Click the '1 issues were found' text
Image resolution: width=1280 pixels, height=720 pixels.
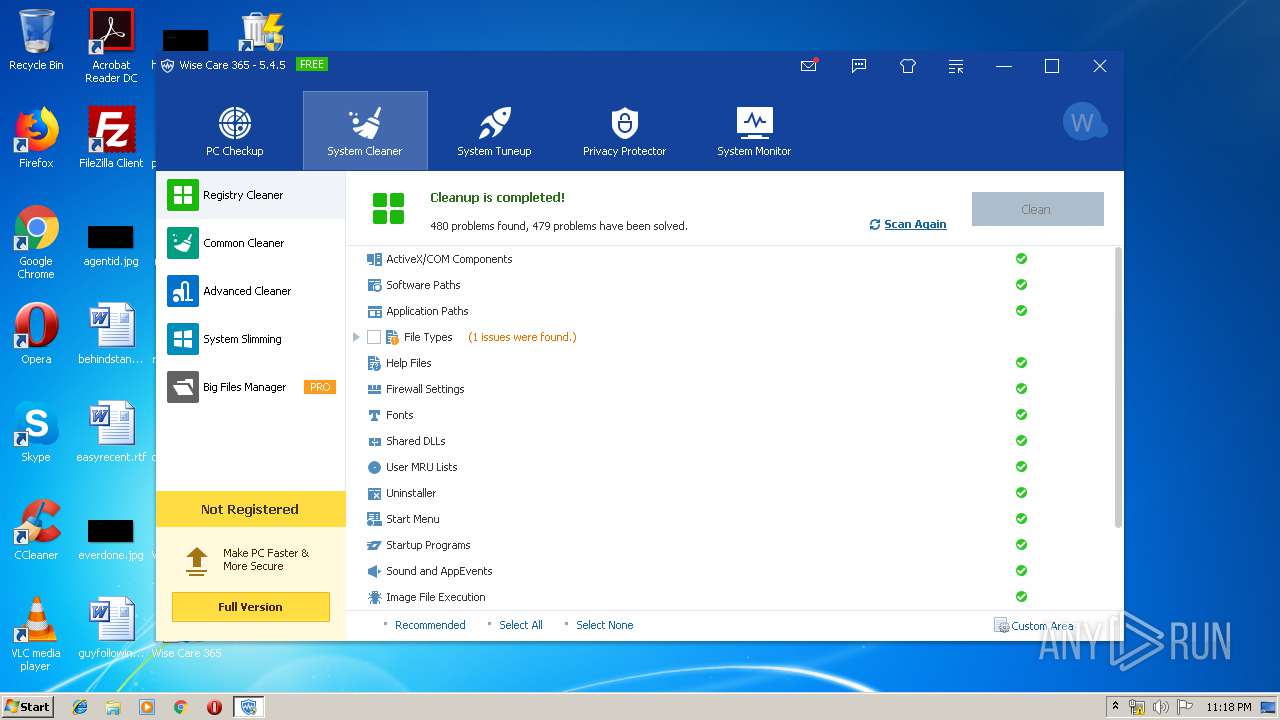(x=522, y=337)
